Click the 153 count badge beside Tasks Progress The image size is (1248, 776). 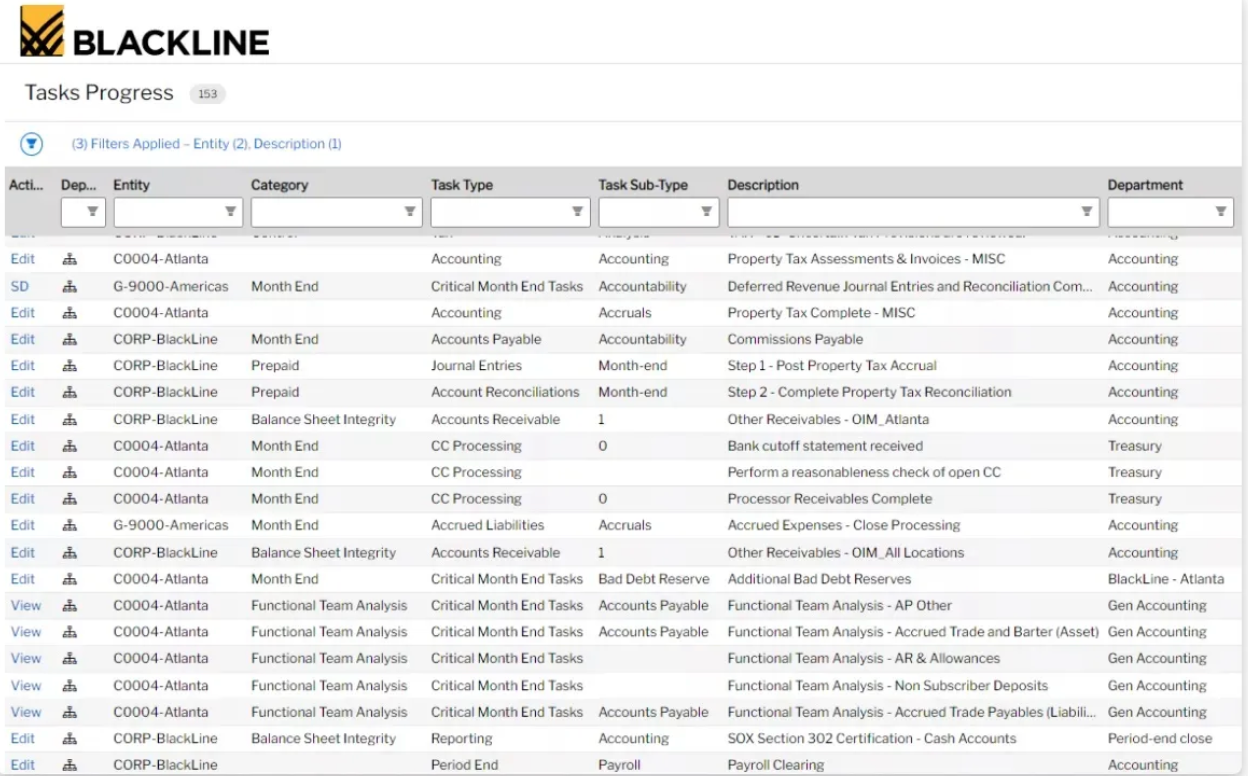(x=208, y=94)
